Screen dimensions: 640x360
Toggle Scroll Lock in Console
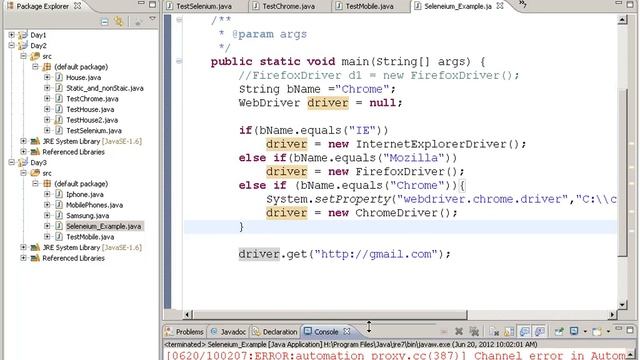[509, 331]
